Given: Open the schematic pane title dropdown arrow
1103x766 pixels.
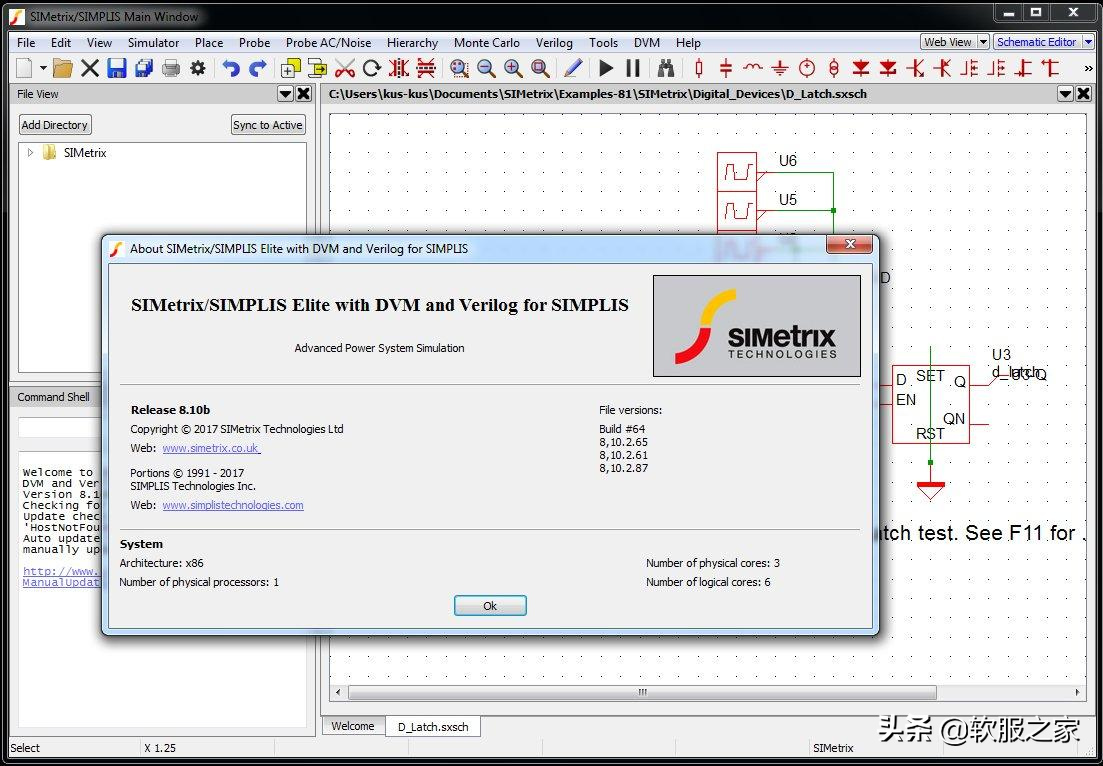Looking at the screenshot, I should 1066,94.
